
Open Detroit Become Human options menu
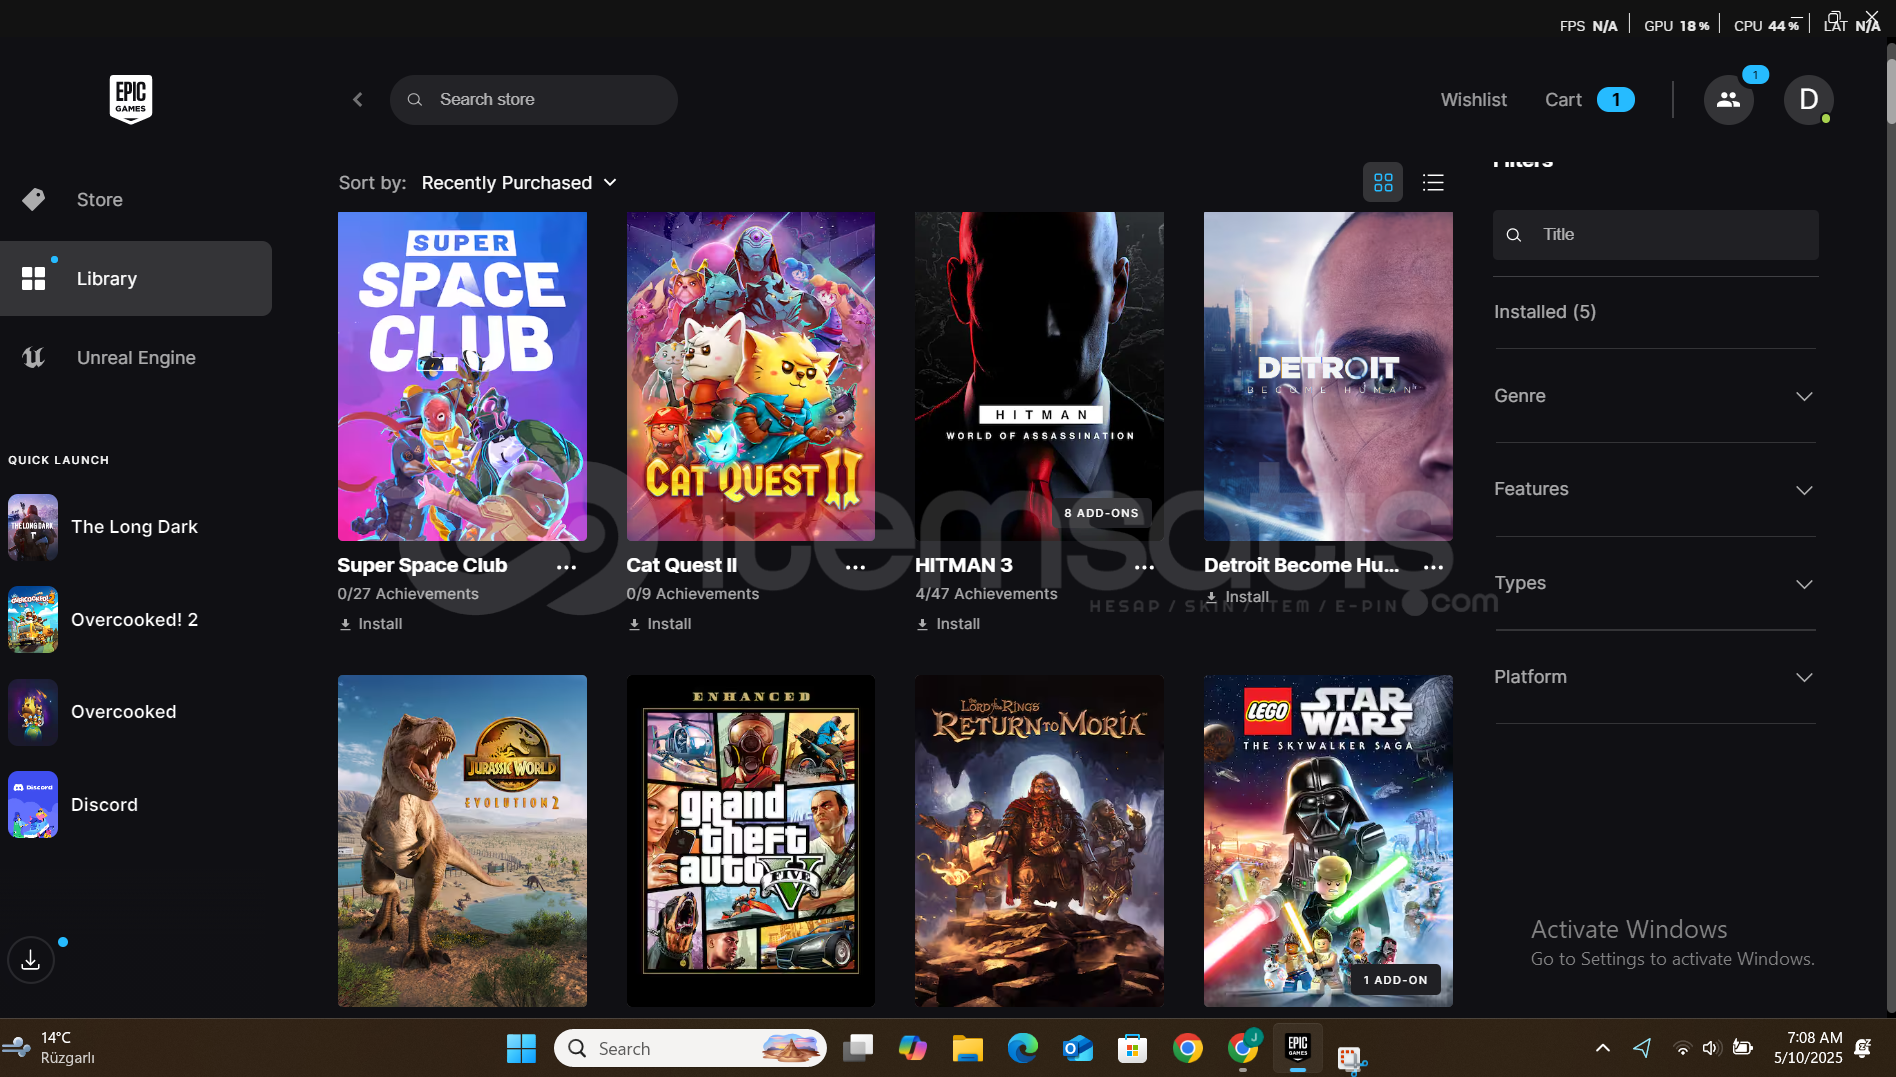1433,567
